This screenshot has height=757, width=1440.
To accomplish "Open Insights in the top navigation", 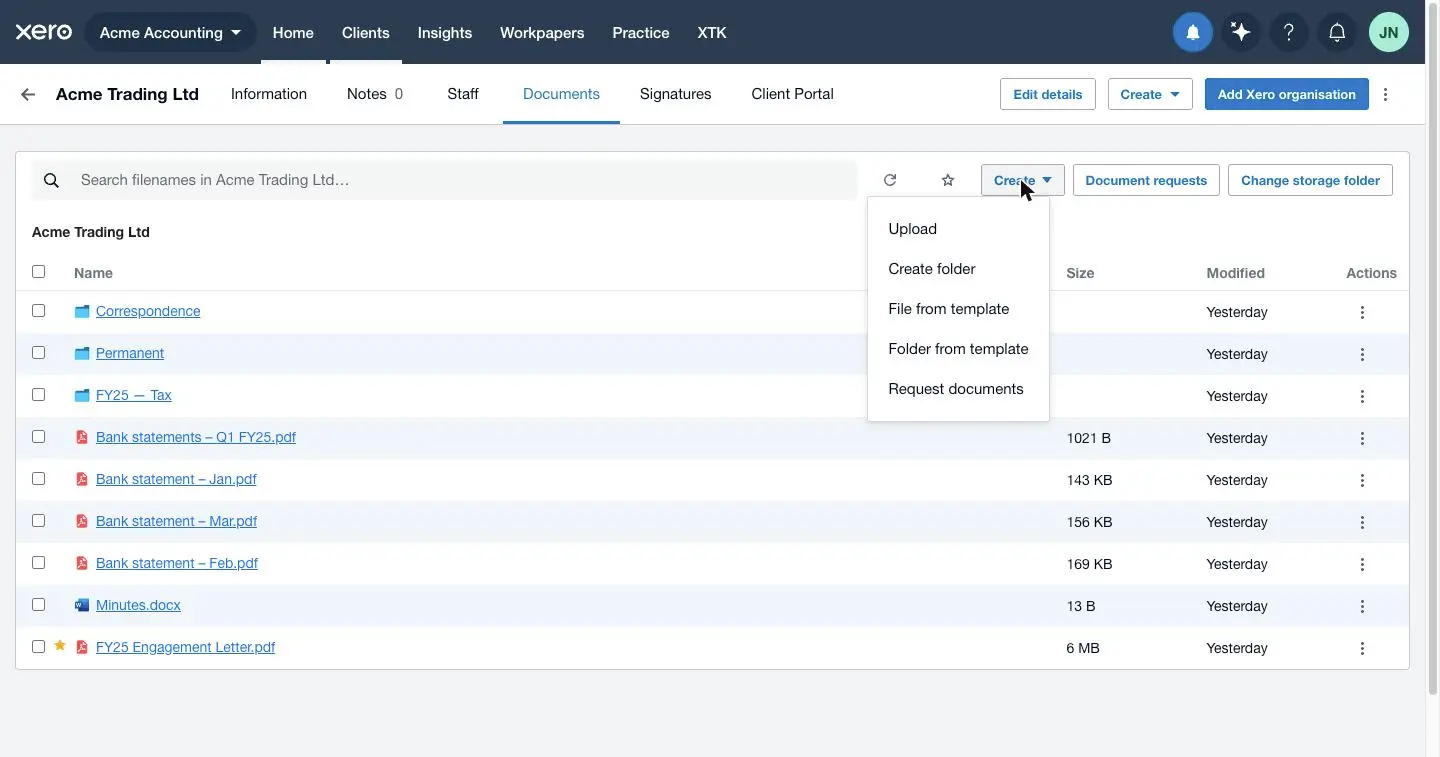I will (x=445, y=33).
